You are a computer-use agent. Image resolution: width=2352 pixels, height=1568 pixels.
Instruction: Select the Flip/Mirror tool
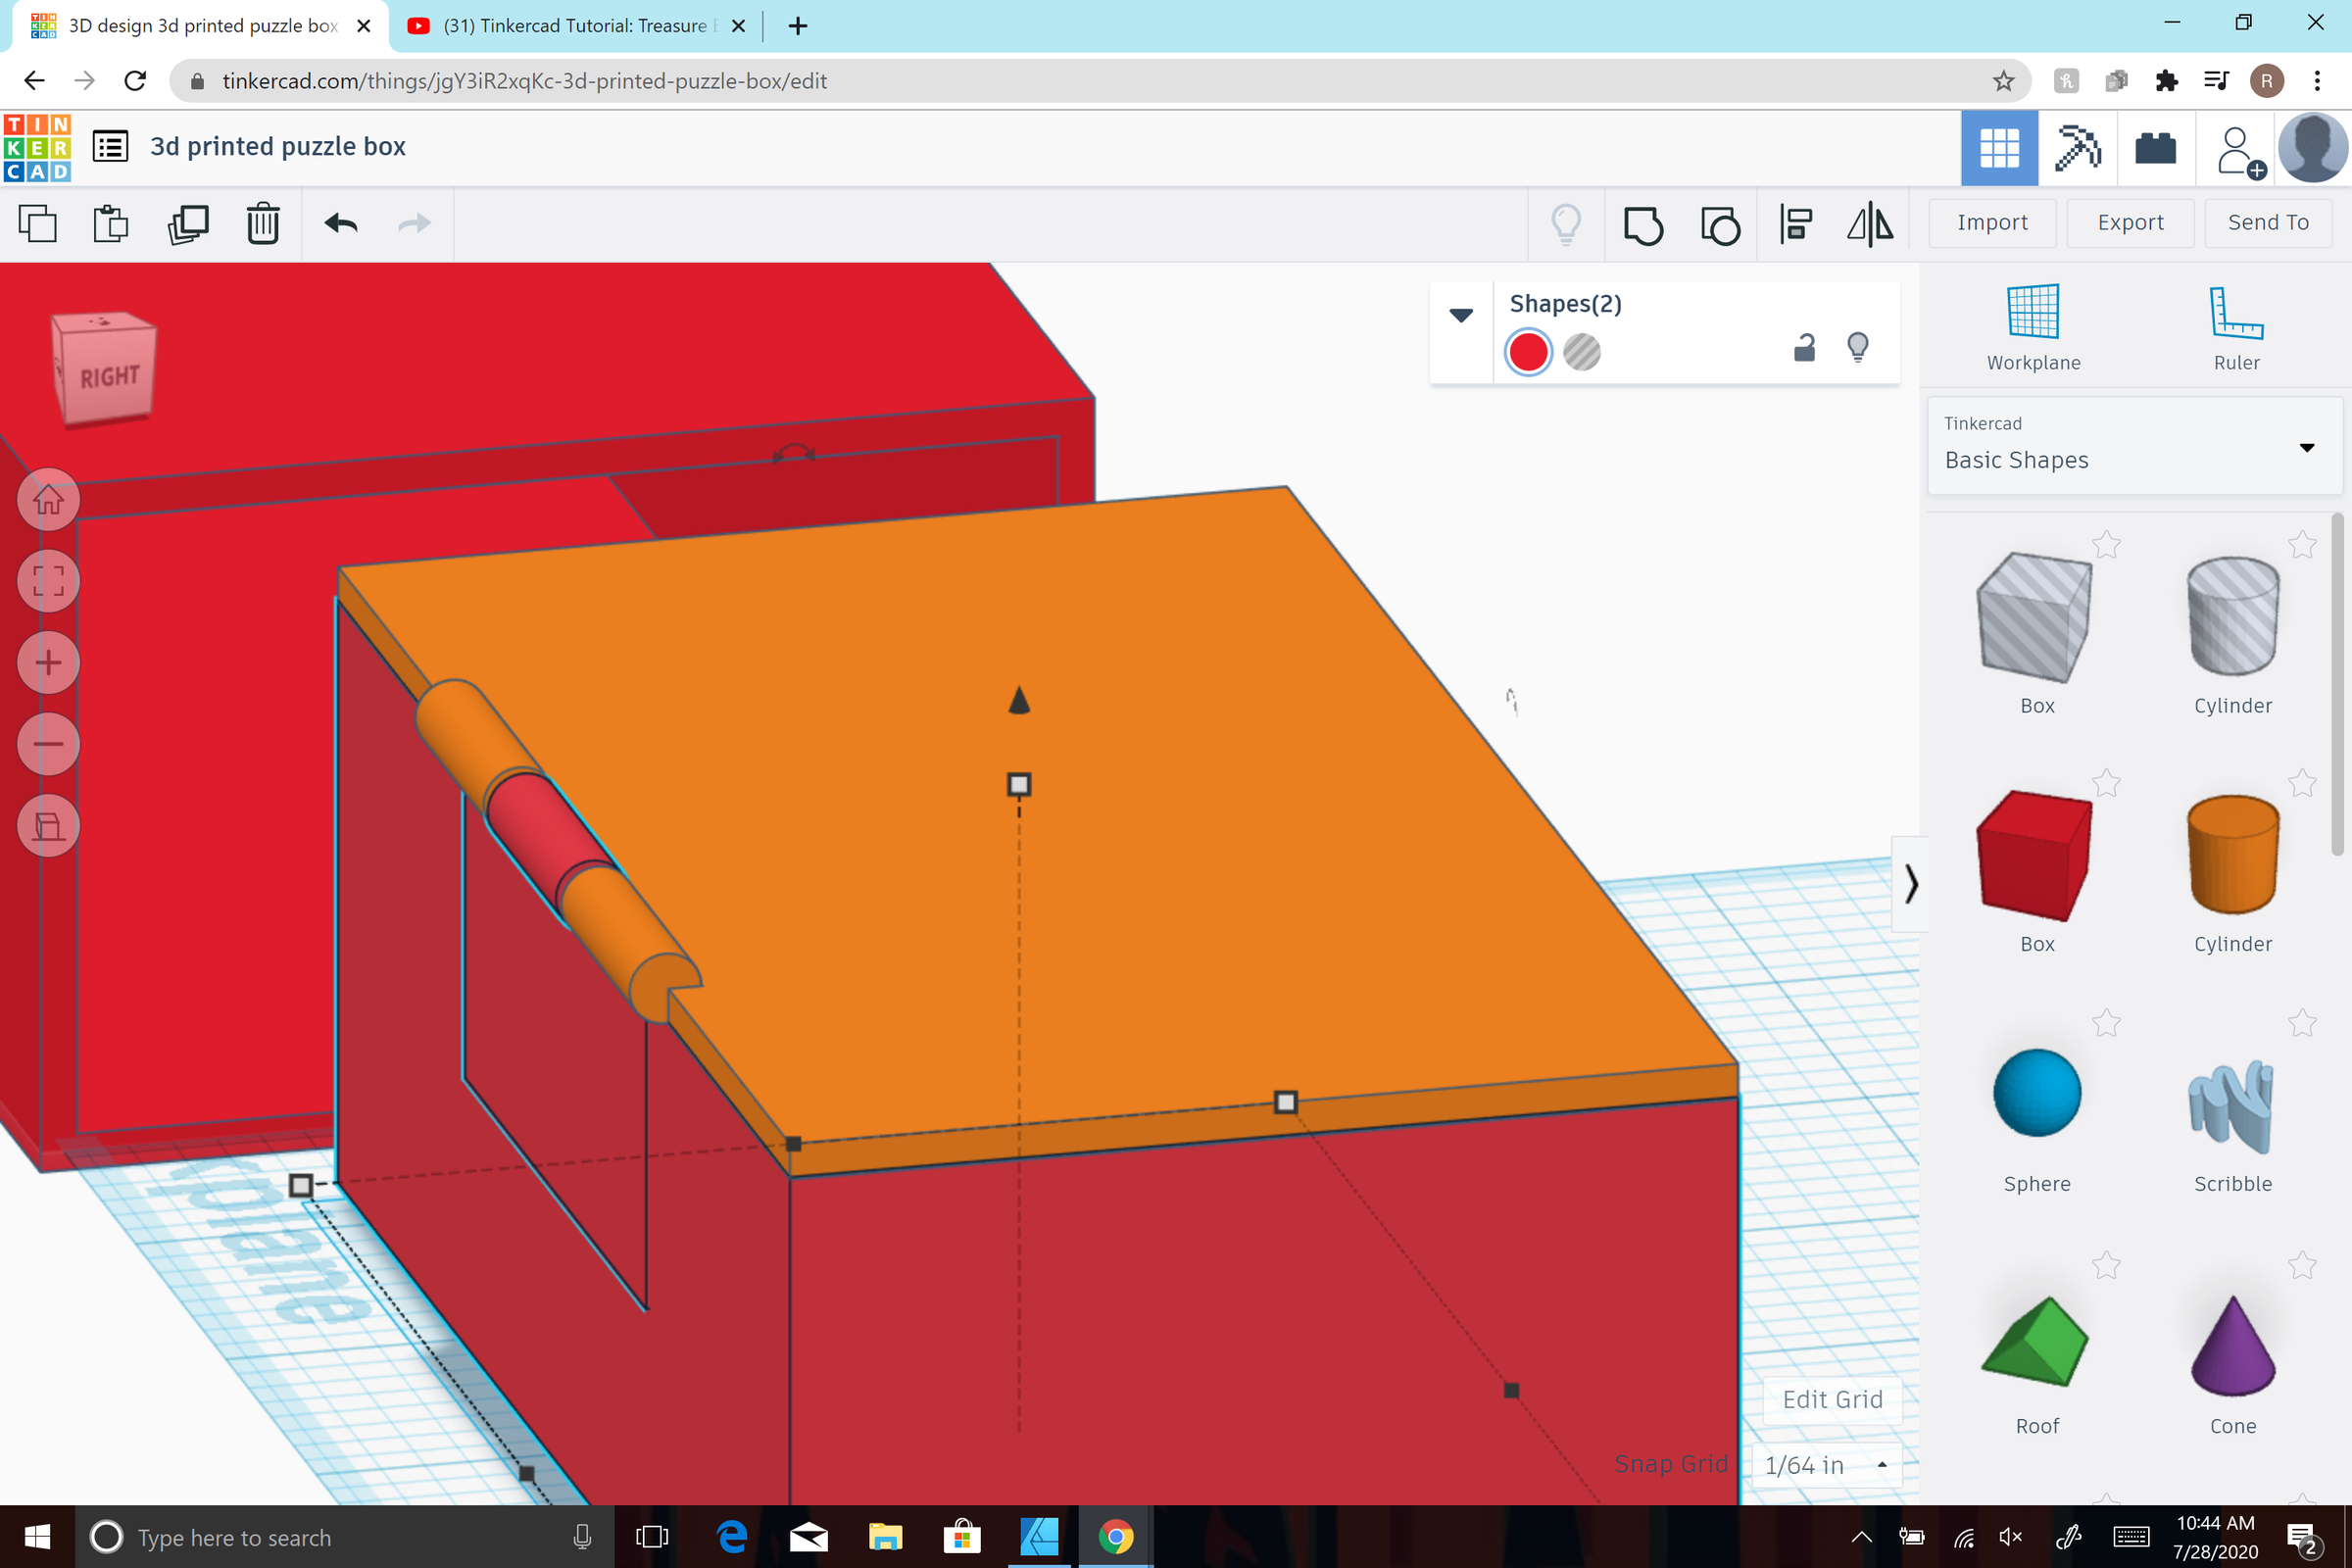pyautogui.click(x=1871, y=225)
